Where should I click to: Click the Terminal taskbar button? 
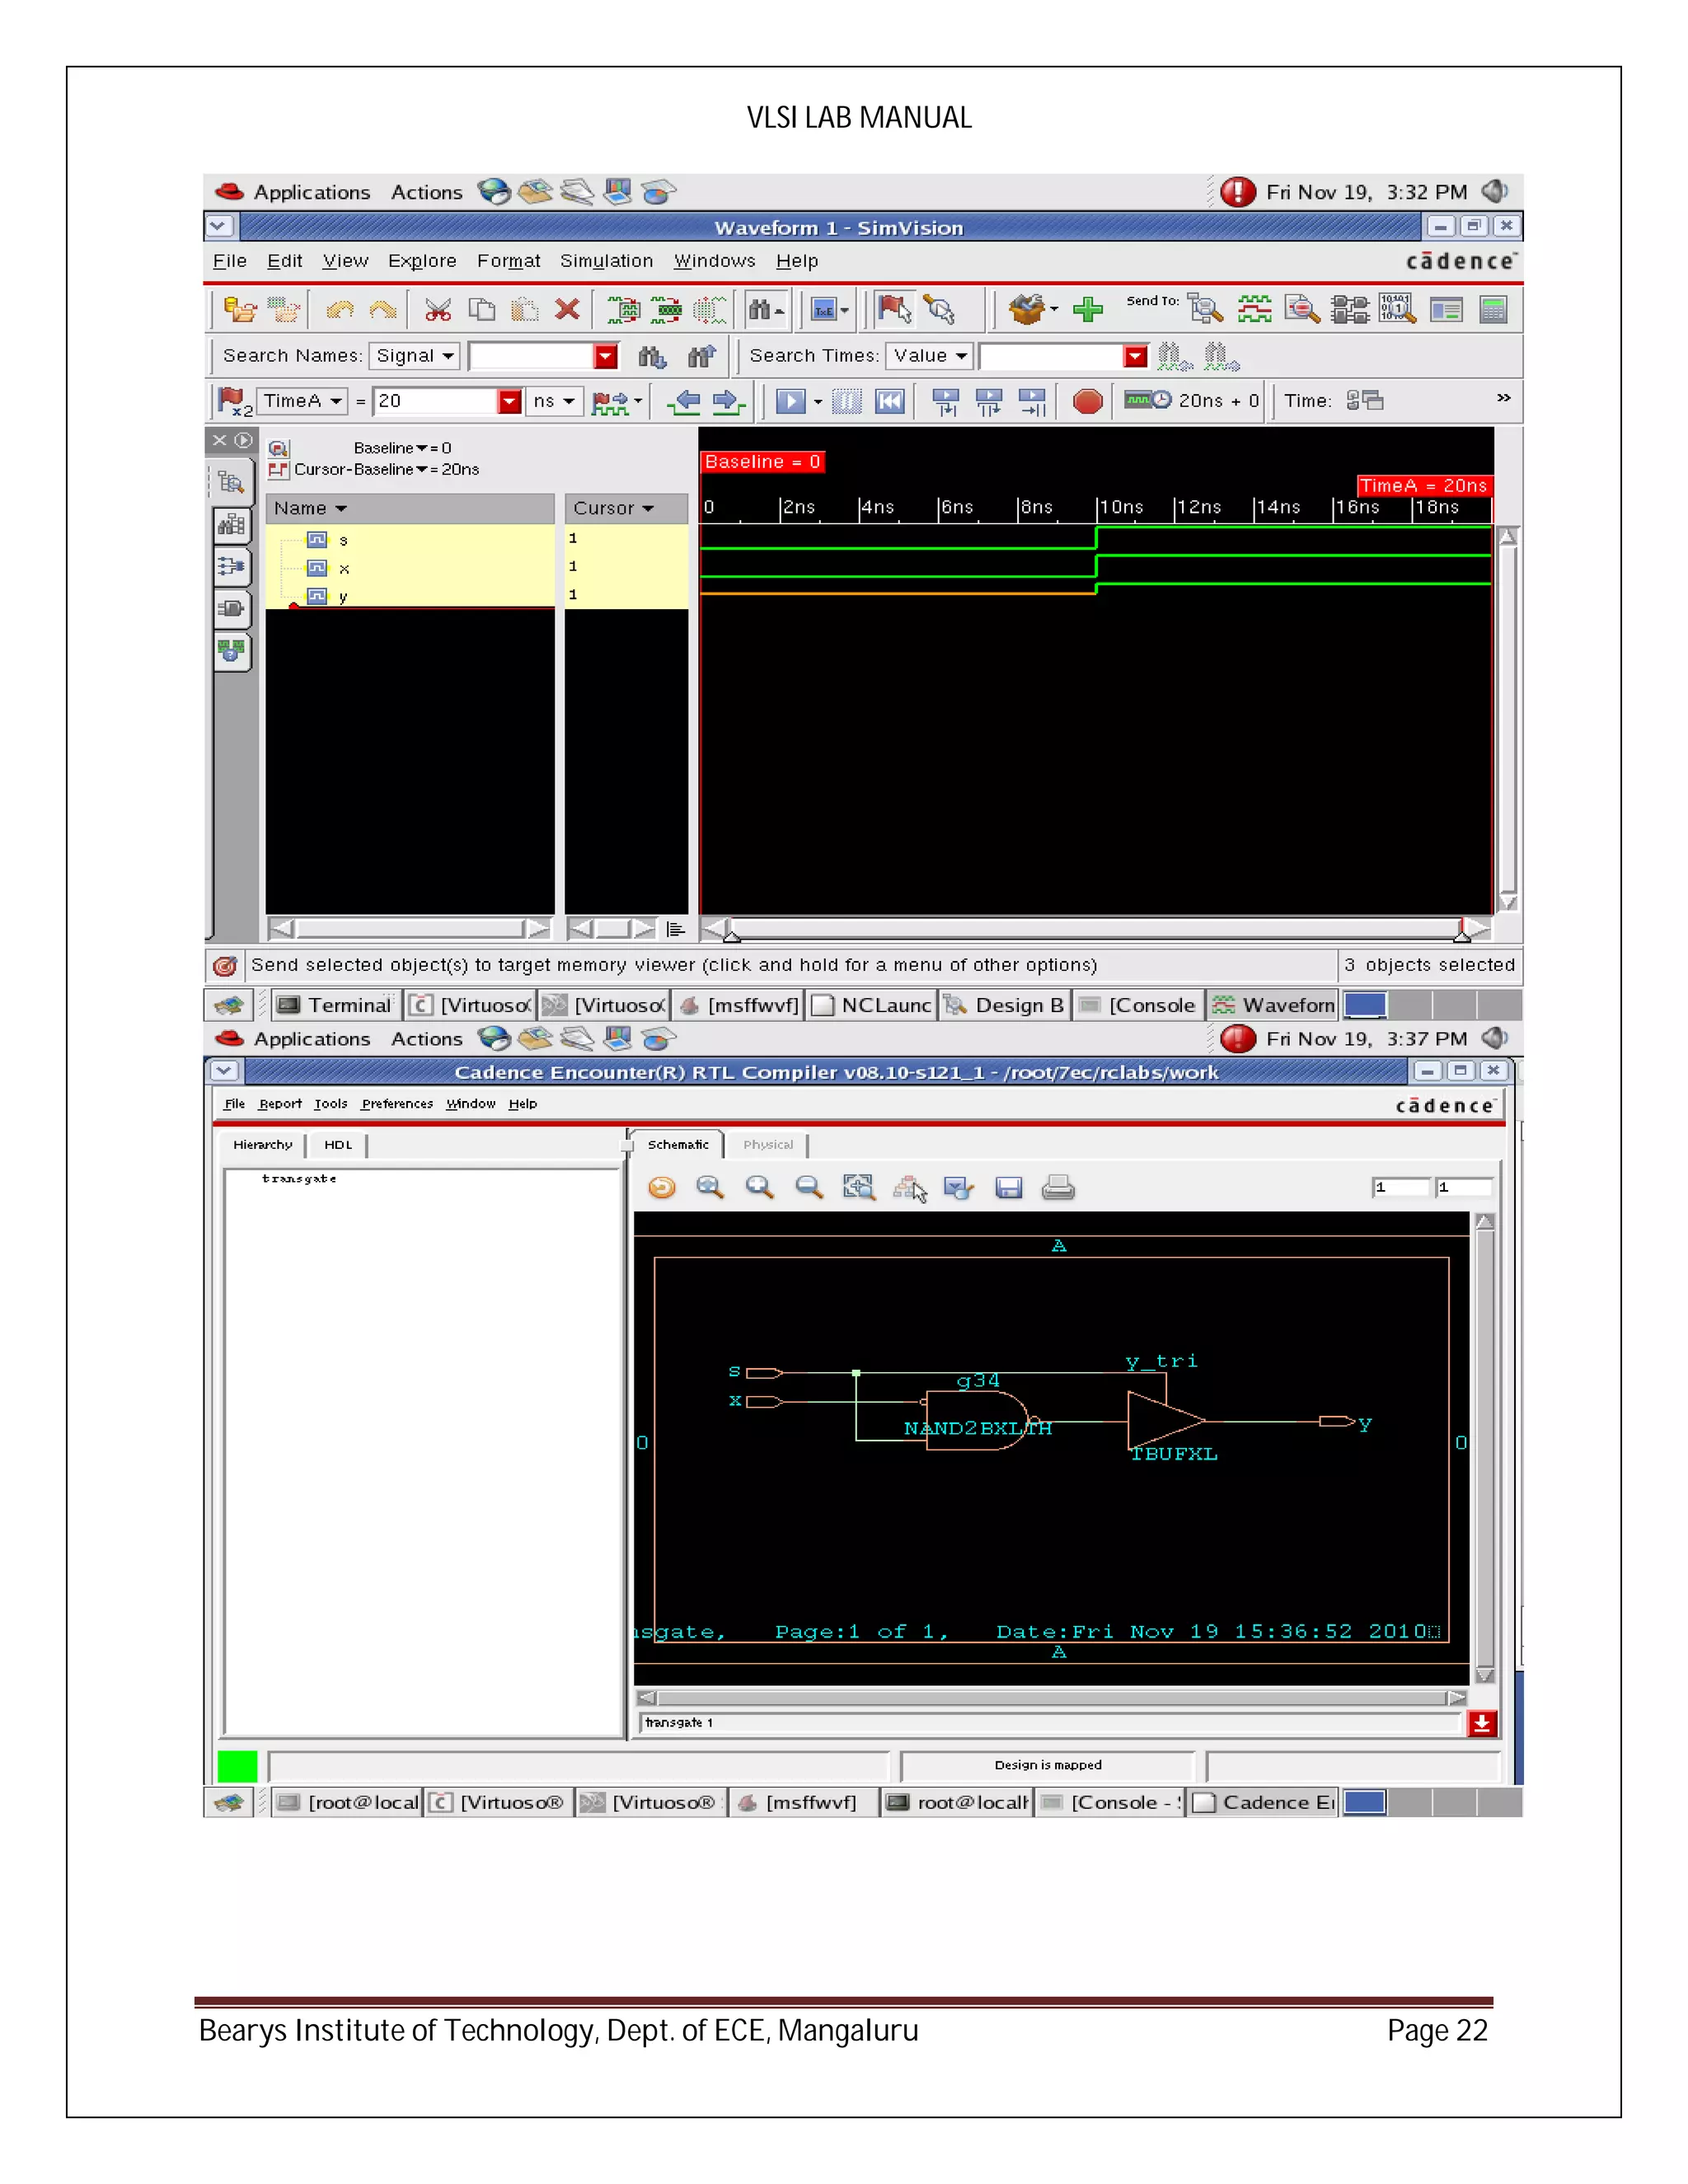(335, 1005)
